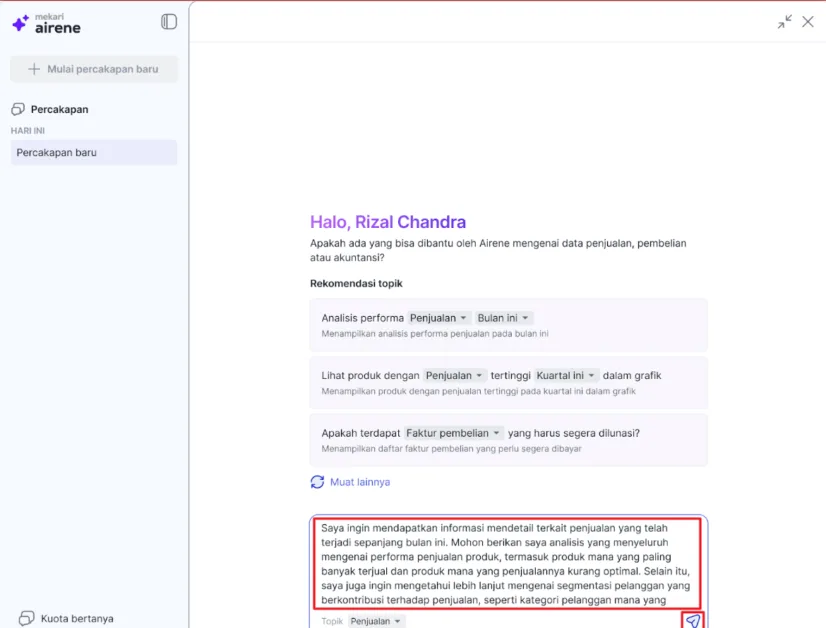Viewport: 826px width, 628px height.
Task: Click the Halo, Rizal Chandra greeting
Action: click(388, 222)
